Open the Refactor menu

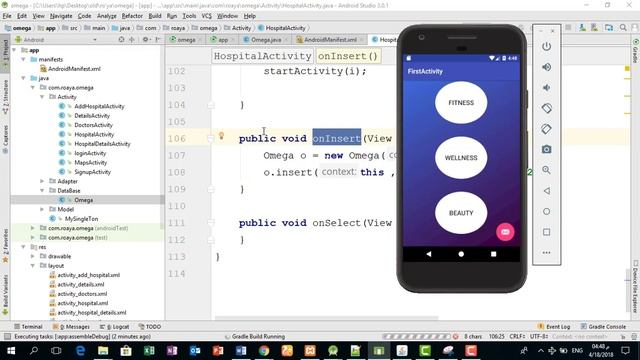pyautogui.click(x=132, y=16)
